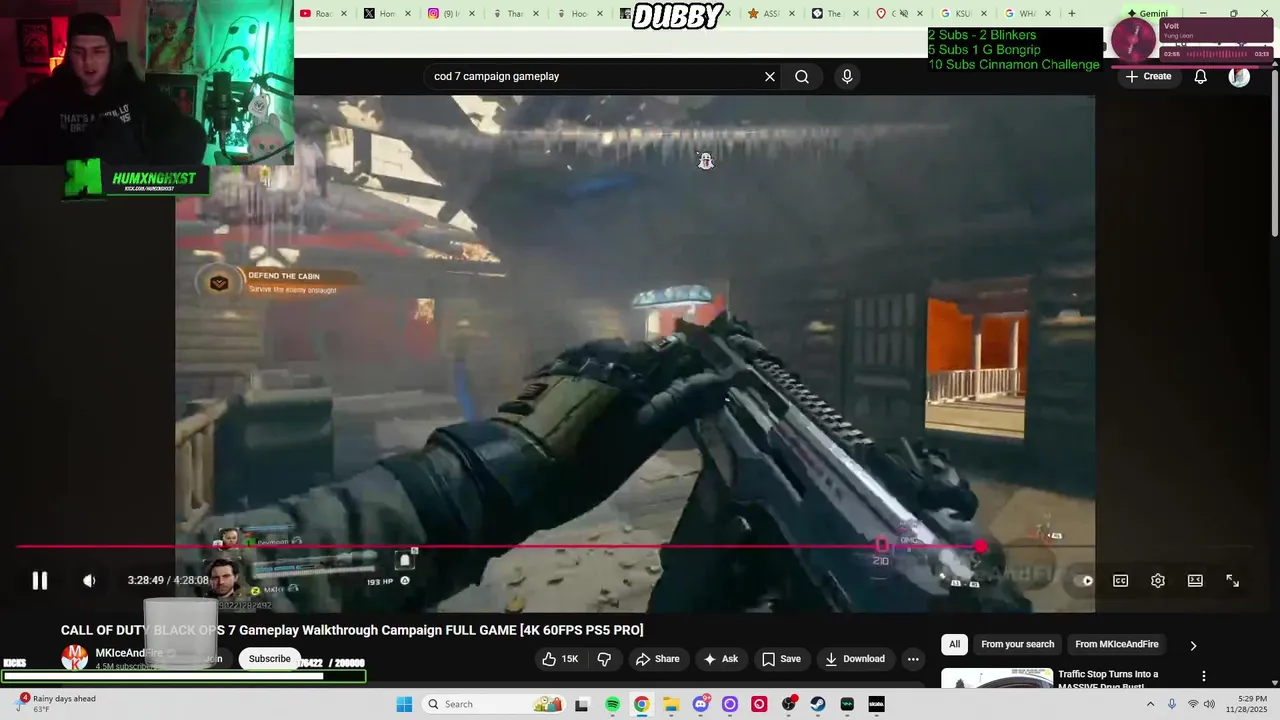Click the search magnifier button

point(802,77)
